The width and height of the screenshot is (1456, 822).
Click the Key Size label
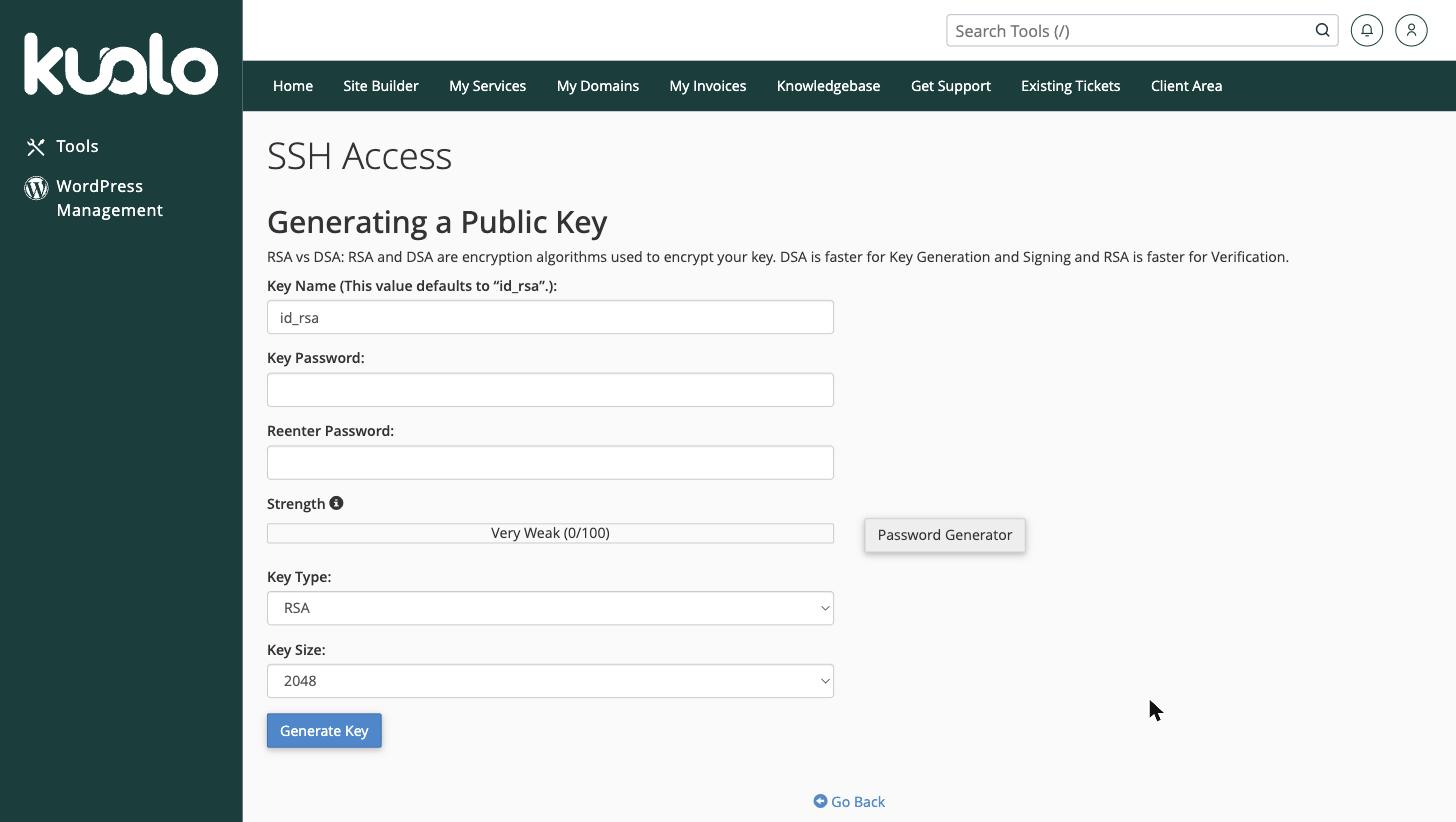tap(296, 650)
